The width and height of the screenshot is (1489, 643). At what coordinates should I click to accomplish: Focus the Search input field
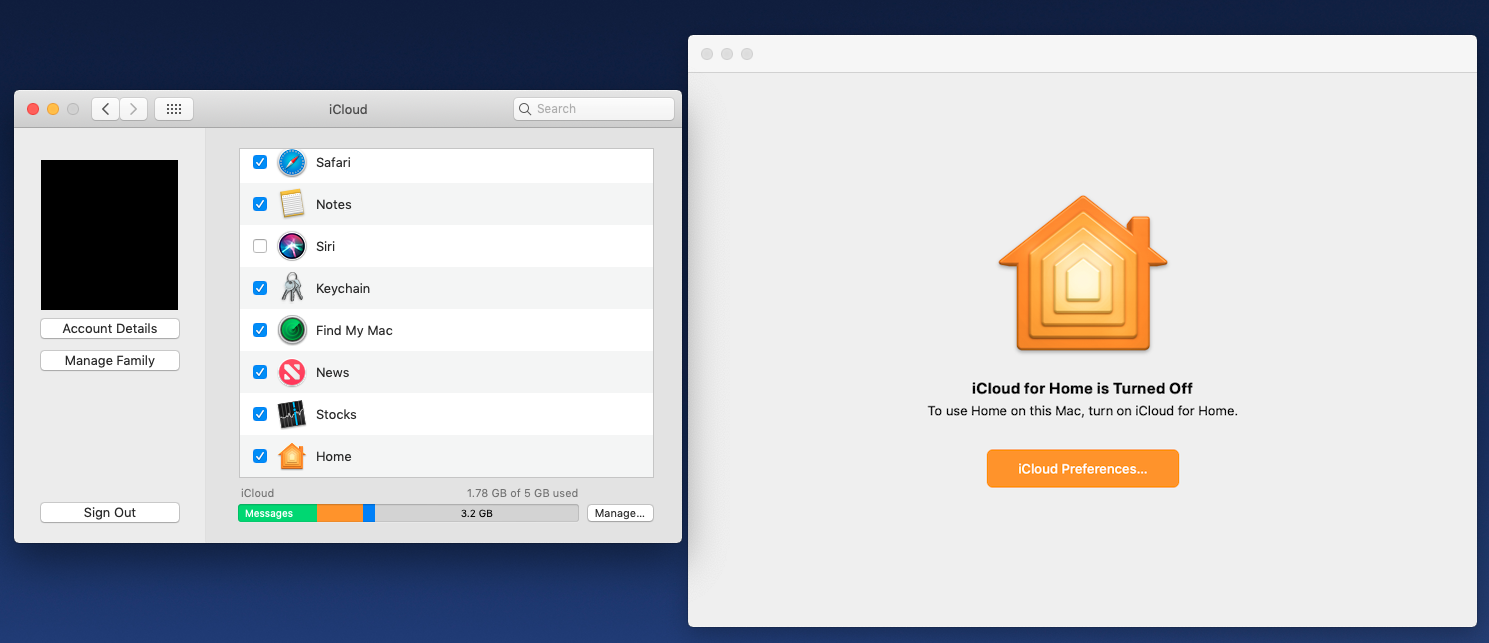[x=594, y=109]
